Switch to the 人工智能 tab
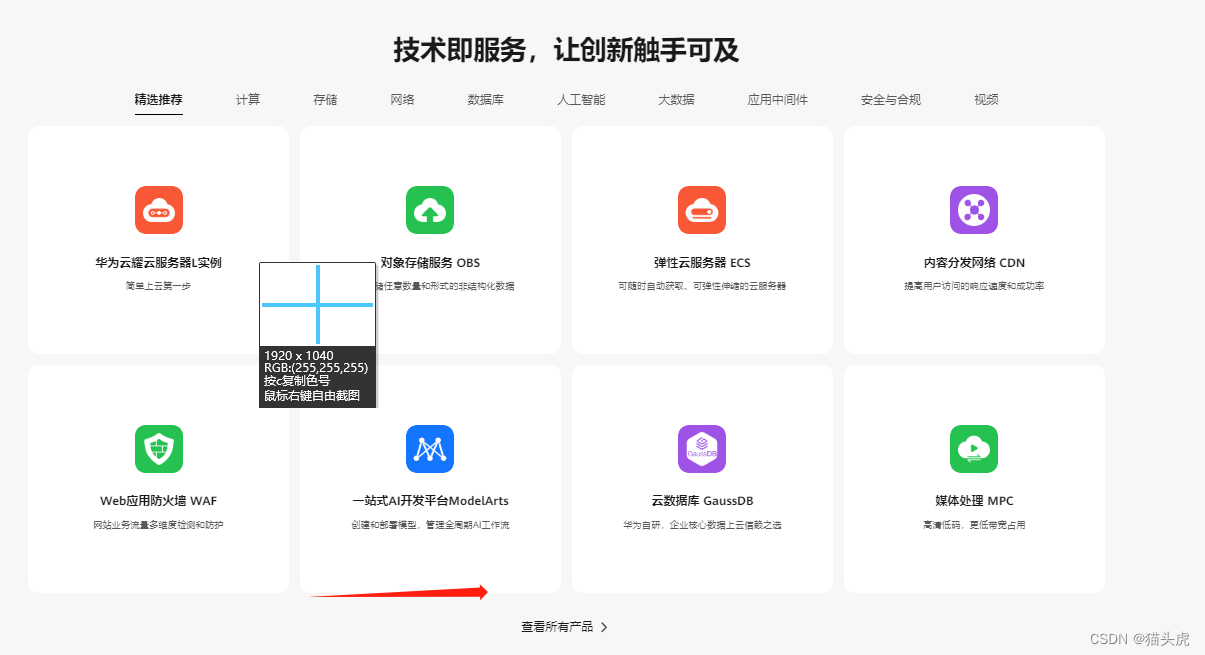Screen dimensions: 1205x655 (x=581, y=100)
